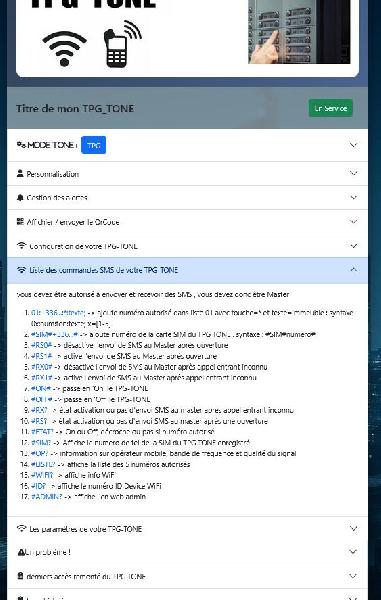Open Afficher / envoyer le QrCode header

pyautogui.click(x=187, y=222)
